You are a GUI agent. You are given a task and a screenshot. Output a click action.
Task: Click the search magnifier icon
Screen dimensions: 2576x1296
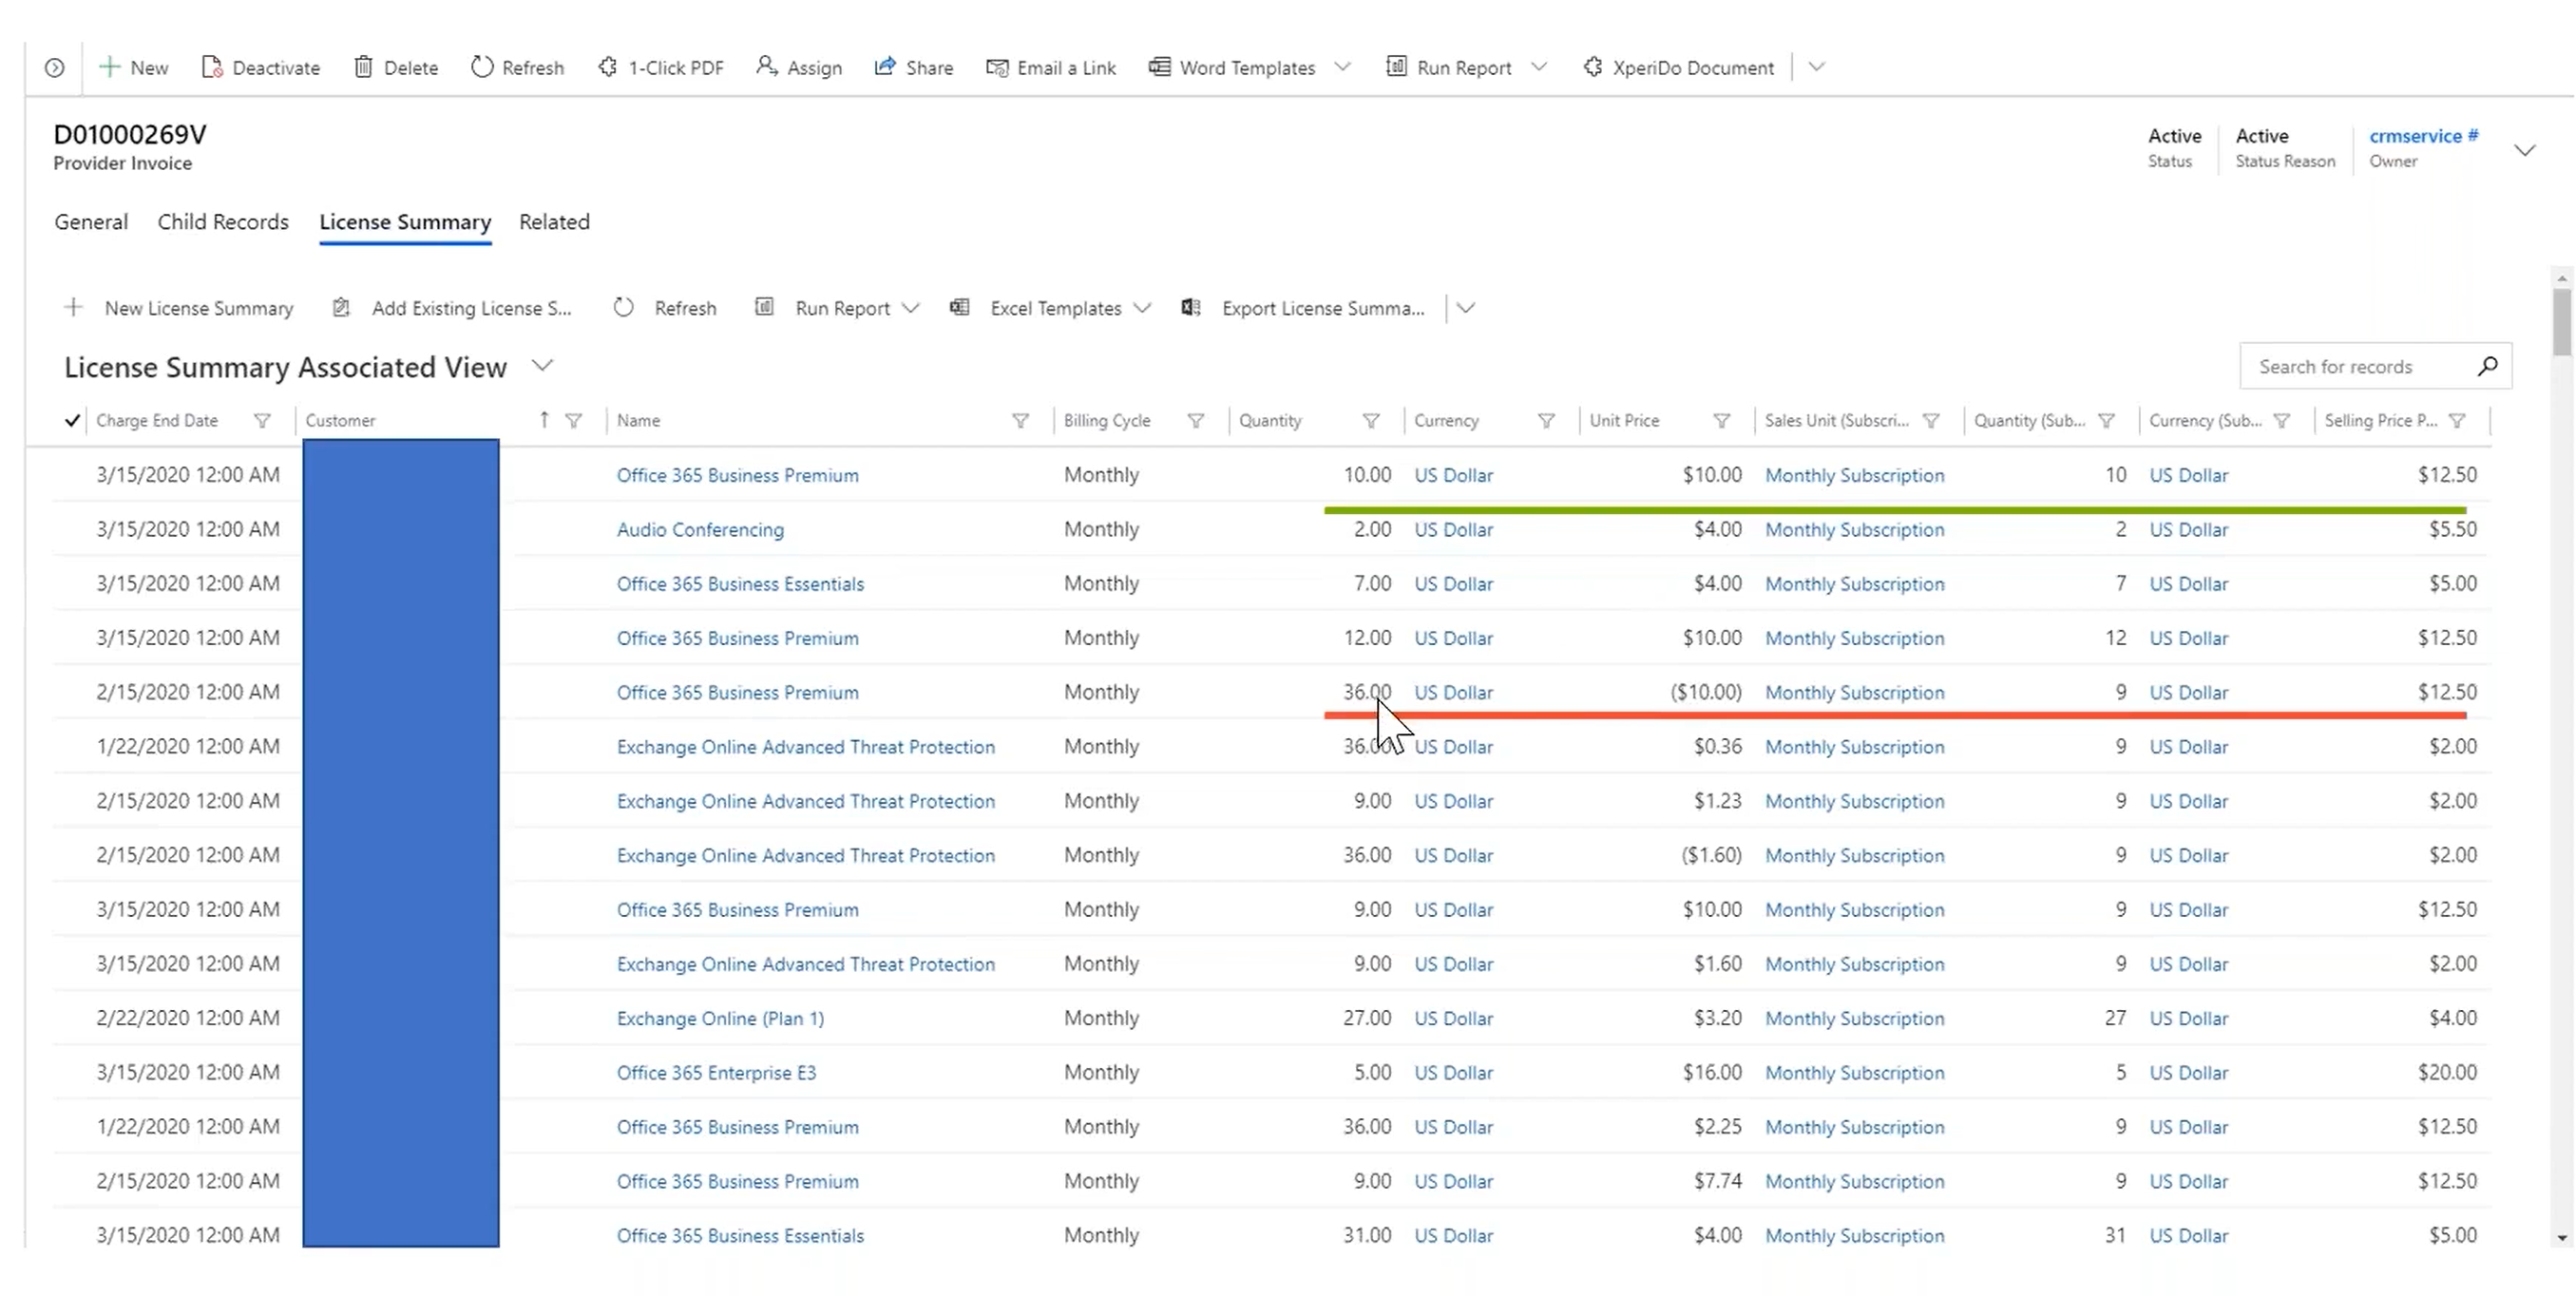2488,366
